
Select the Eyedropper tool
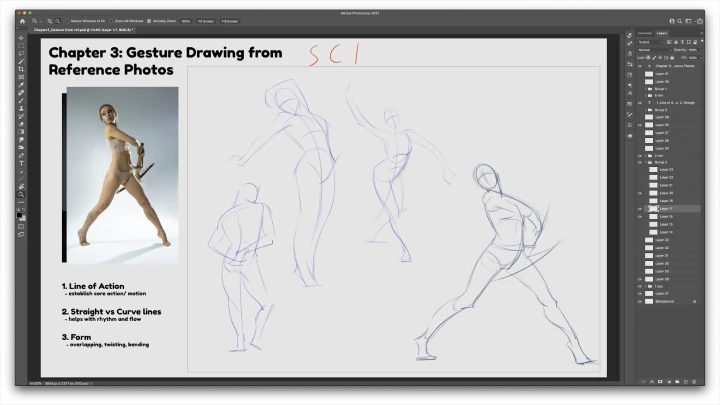[x=21, y=85]
